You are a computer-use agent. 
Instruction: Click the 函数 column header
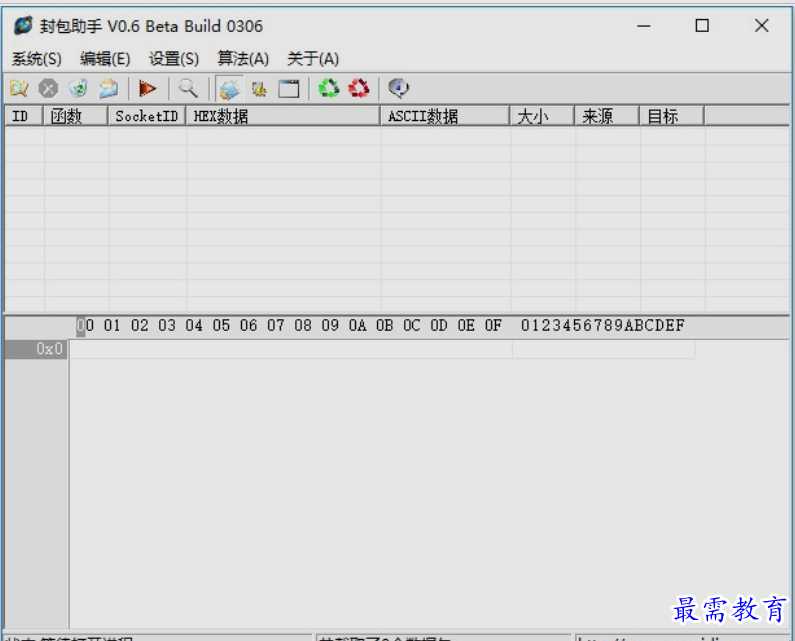coord(76,116)
